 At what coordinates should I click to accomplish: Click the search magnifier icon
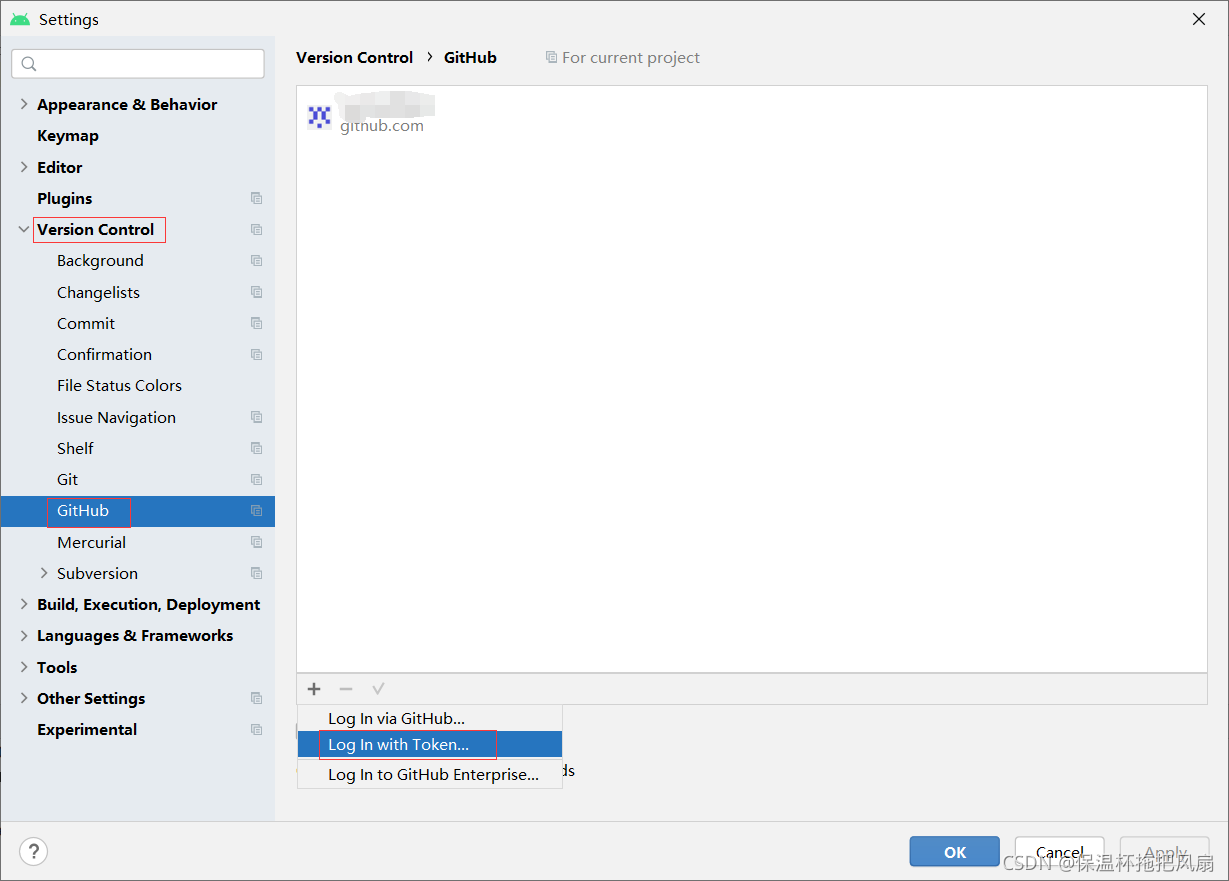point(29,64)
